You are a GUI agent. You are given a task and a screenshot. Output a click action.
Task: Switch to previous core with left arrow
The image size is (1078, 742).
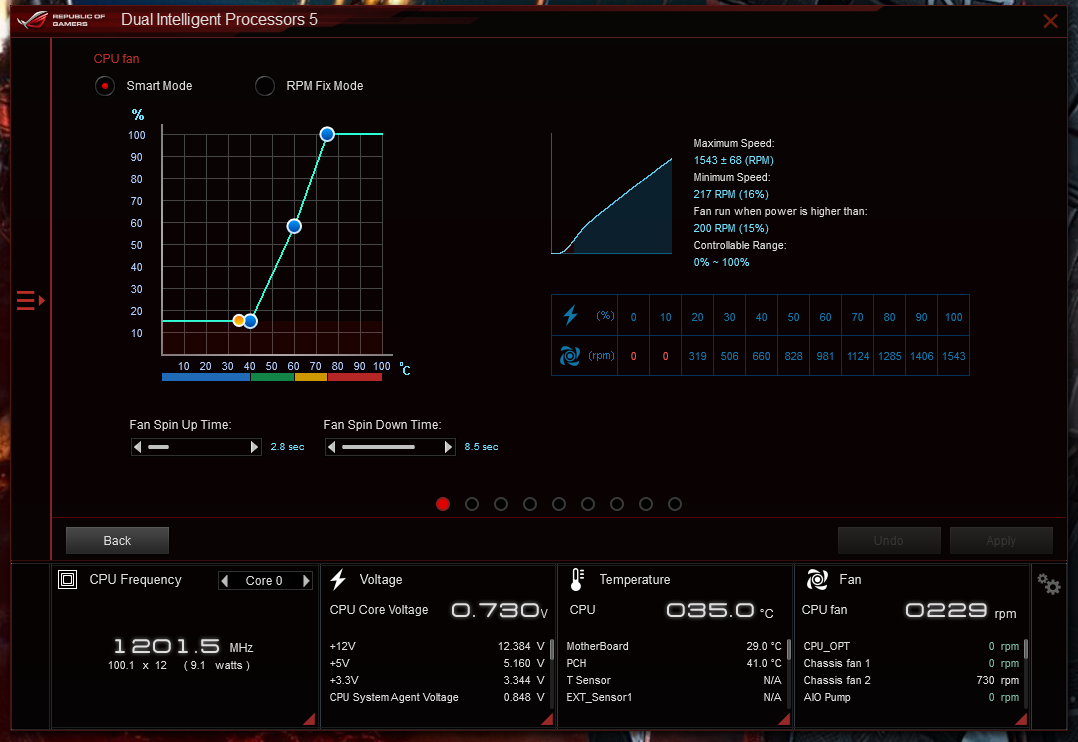[x=225, y=580]
